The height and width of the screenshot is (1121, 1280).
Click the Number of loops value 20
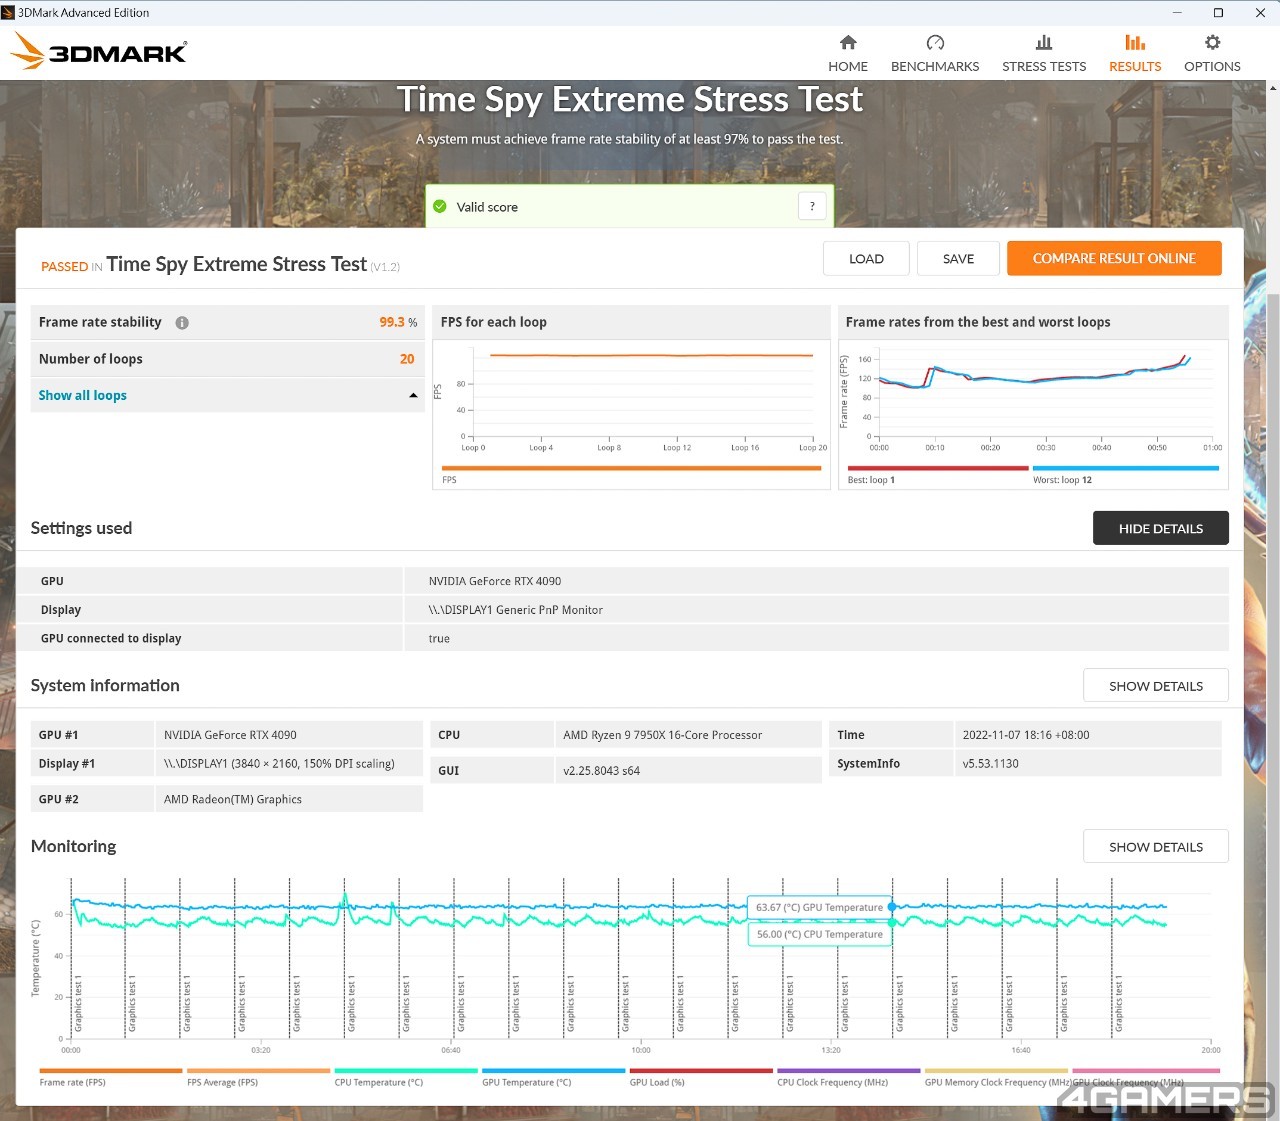[407, 359]
